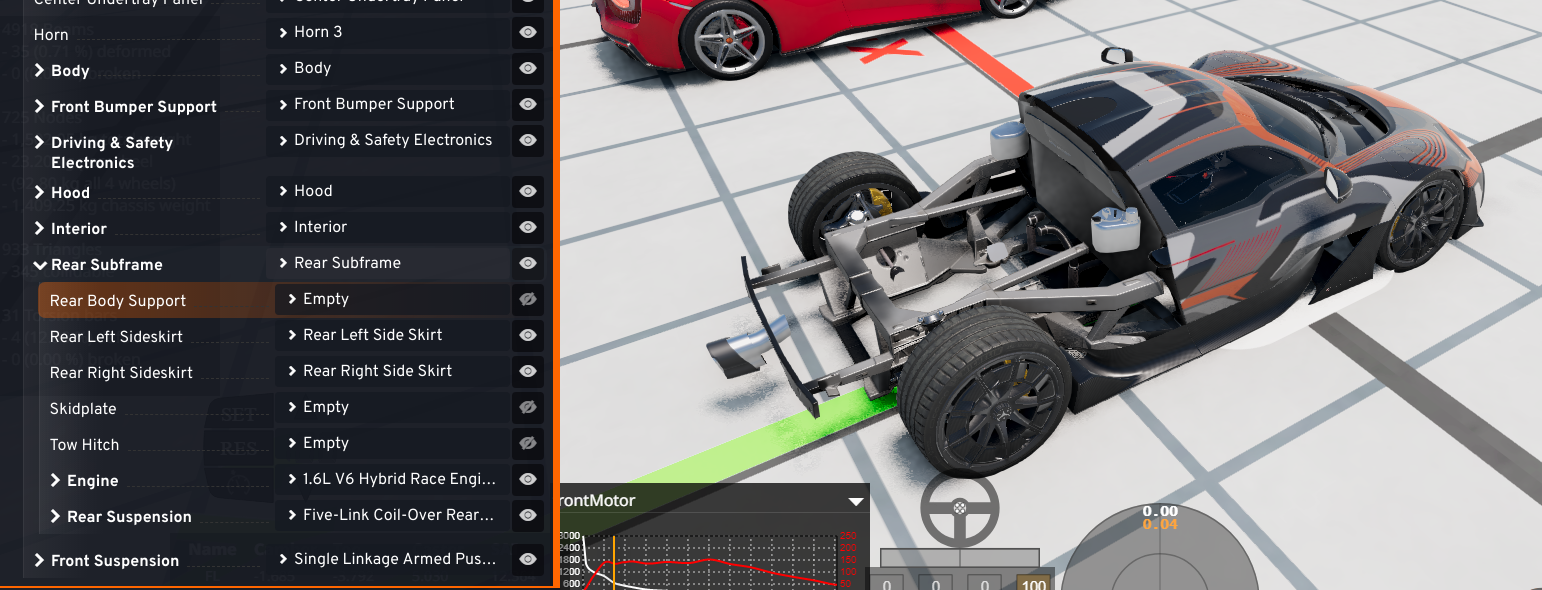Expand the Interior category
Viewport: 1542px width, 590px height.
40,229
